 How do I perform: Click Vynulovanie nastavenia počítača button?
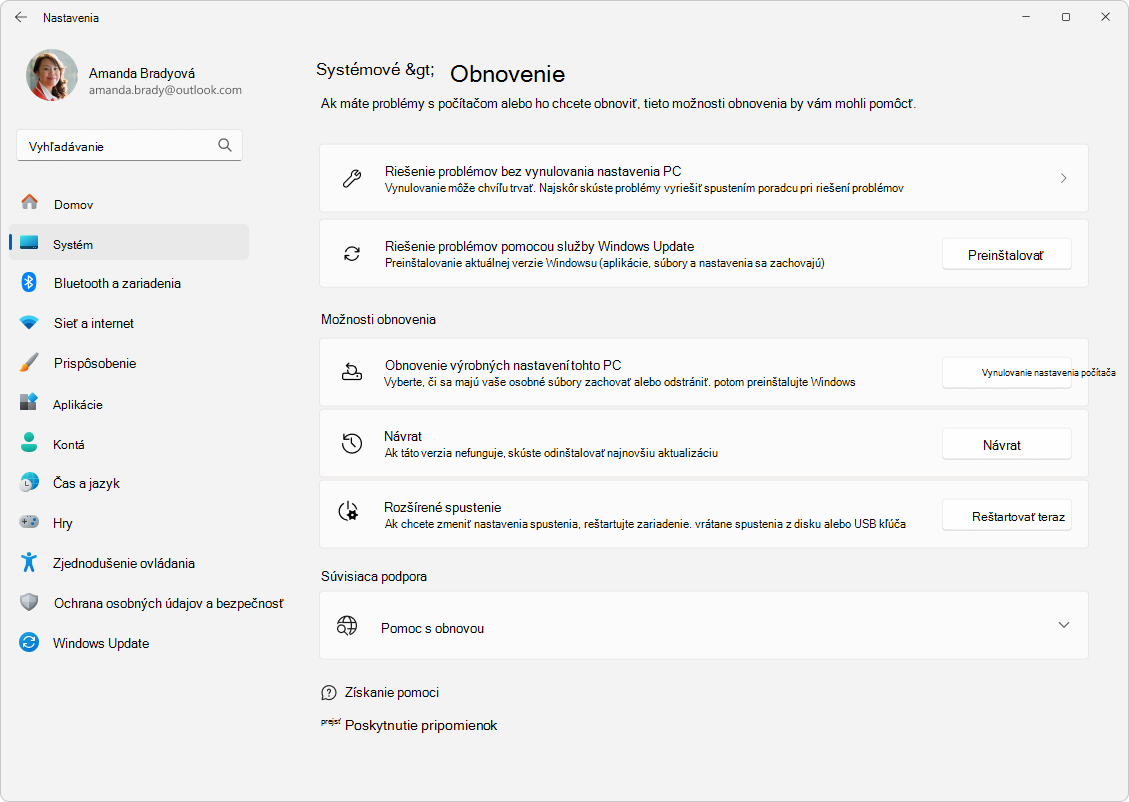tap(1007, 373)
